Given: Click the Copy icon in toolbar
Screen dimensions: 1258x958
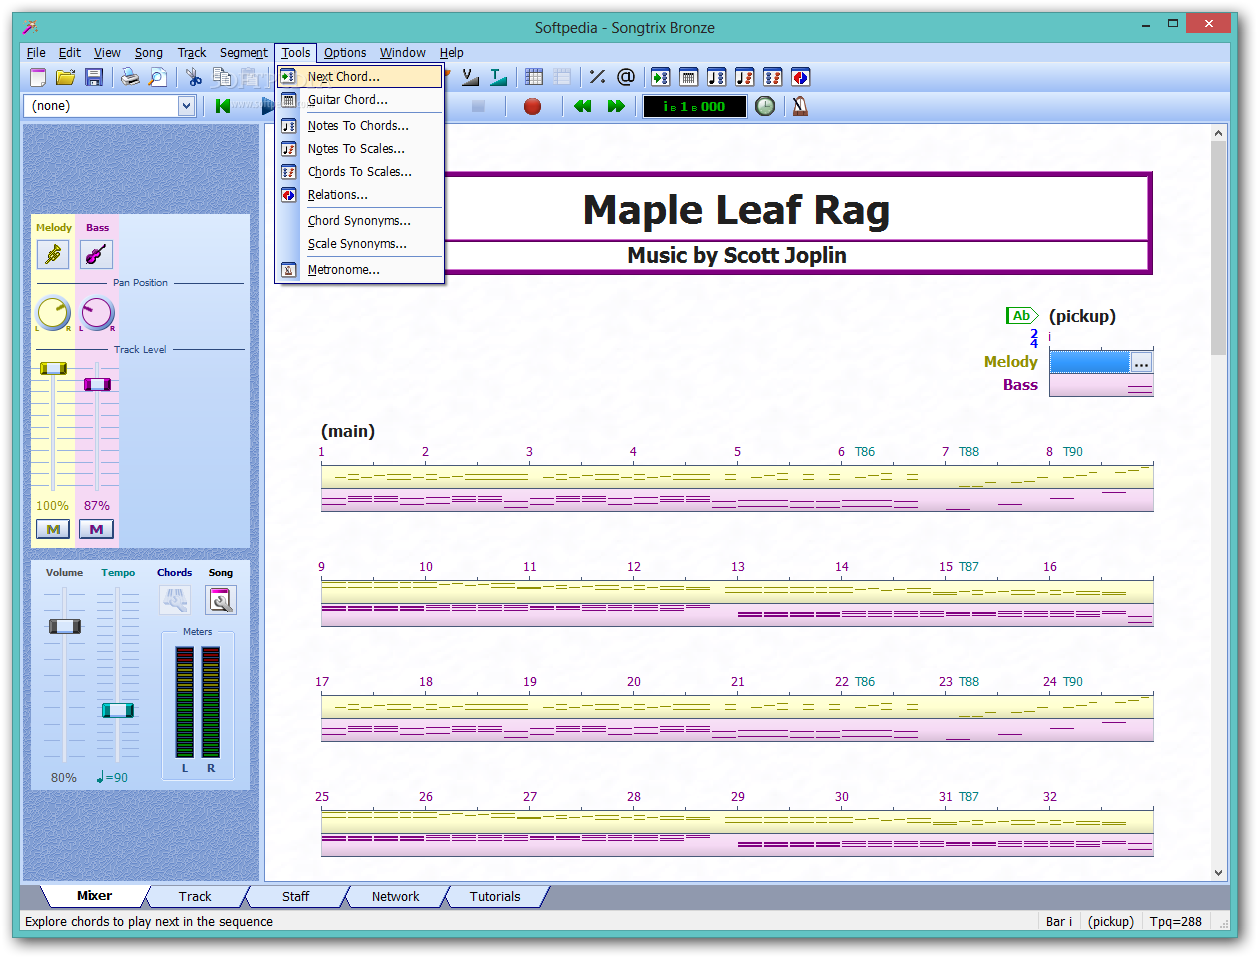Looking at the screenshot, I should (x=222, y=77).
